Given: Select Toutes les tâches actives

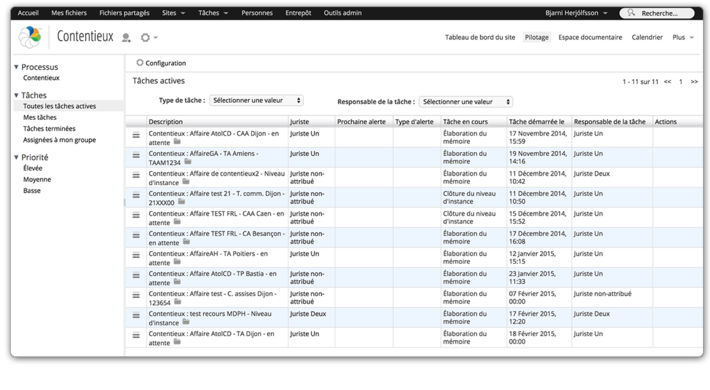Looking at the screenshot, I should tap(68, 106).
